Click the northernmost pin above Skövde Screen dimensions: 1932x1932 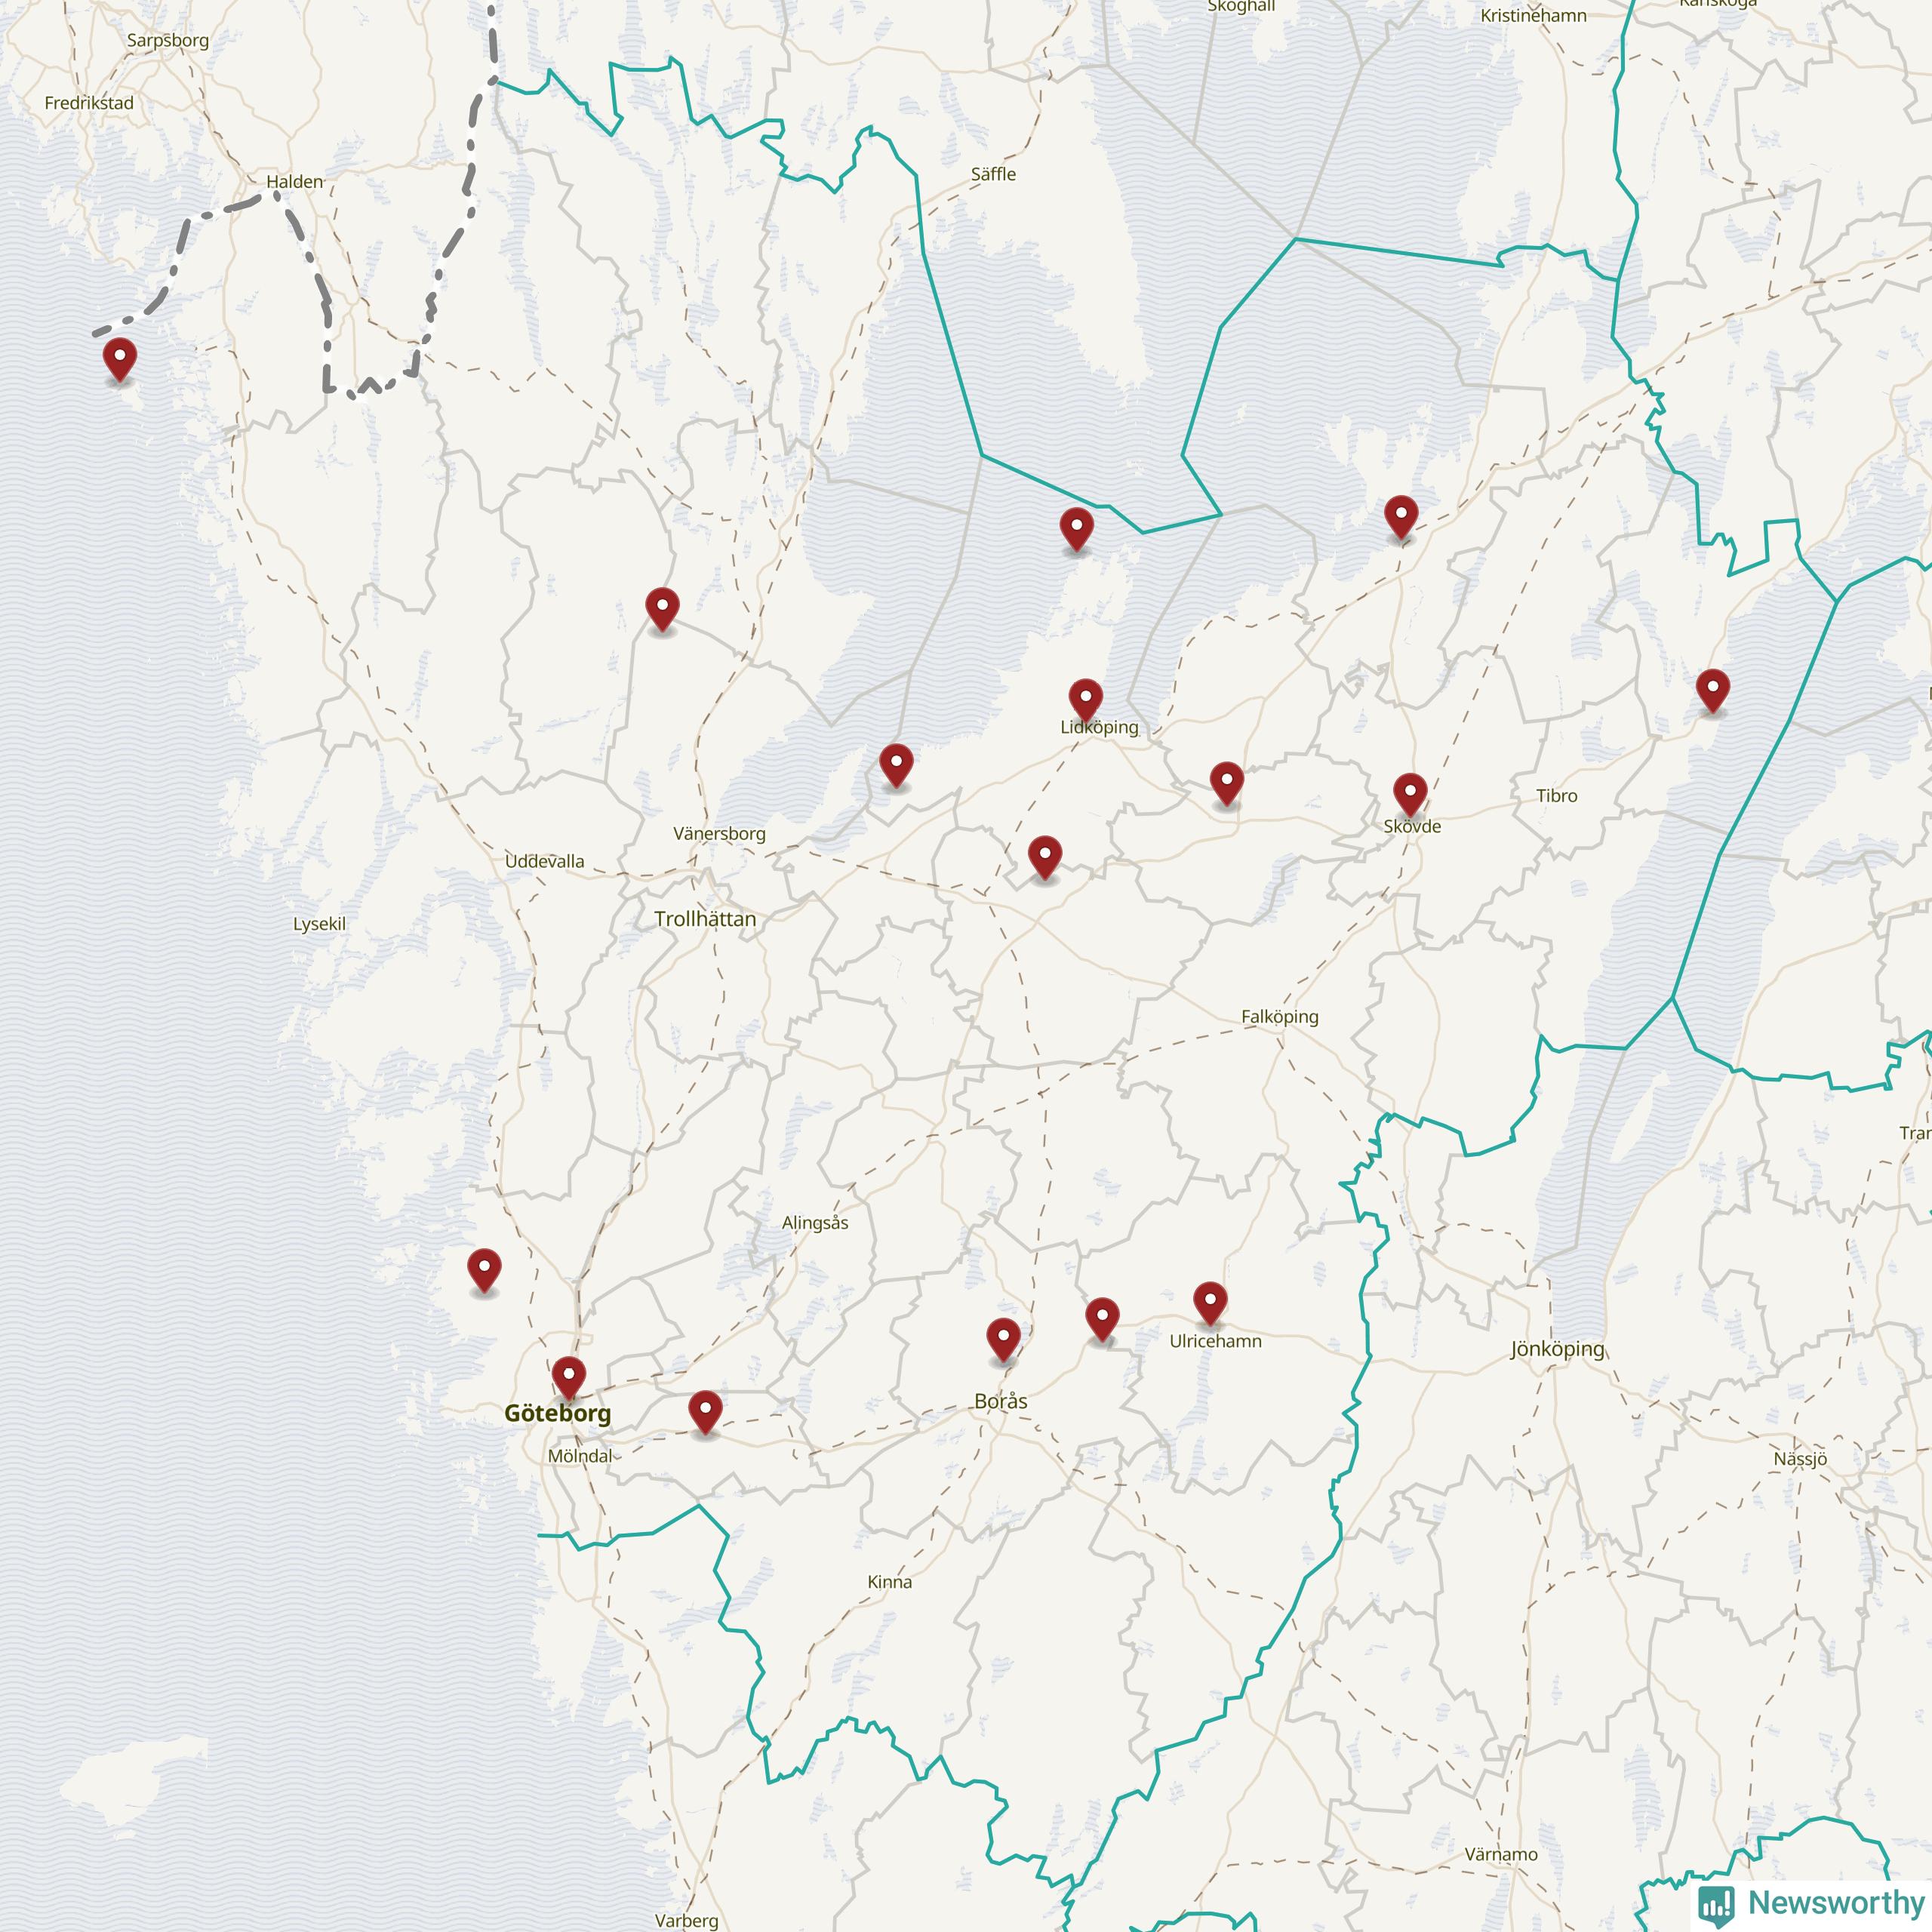coord(1401,516)
